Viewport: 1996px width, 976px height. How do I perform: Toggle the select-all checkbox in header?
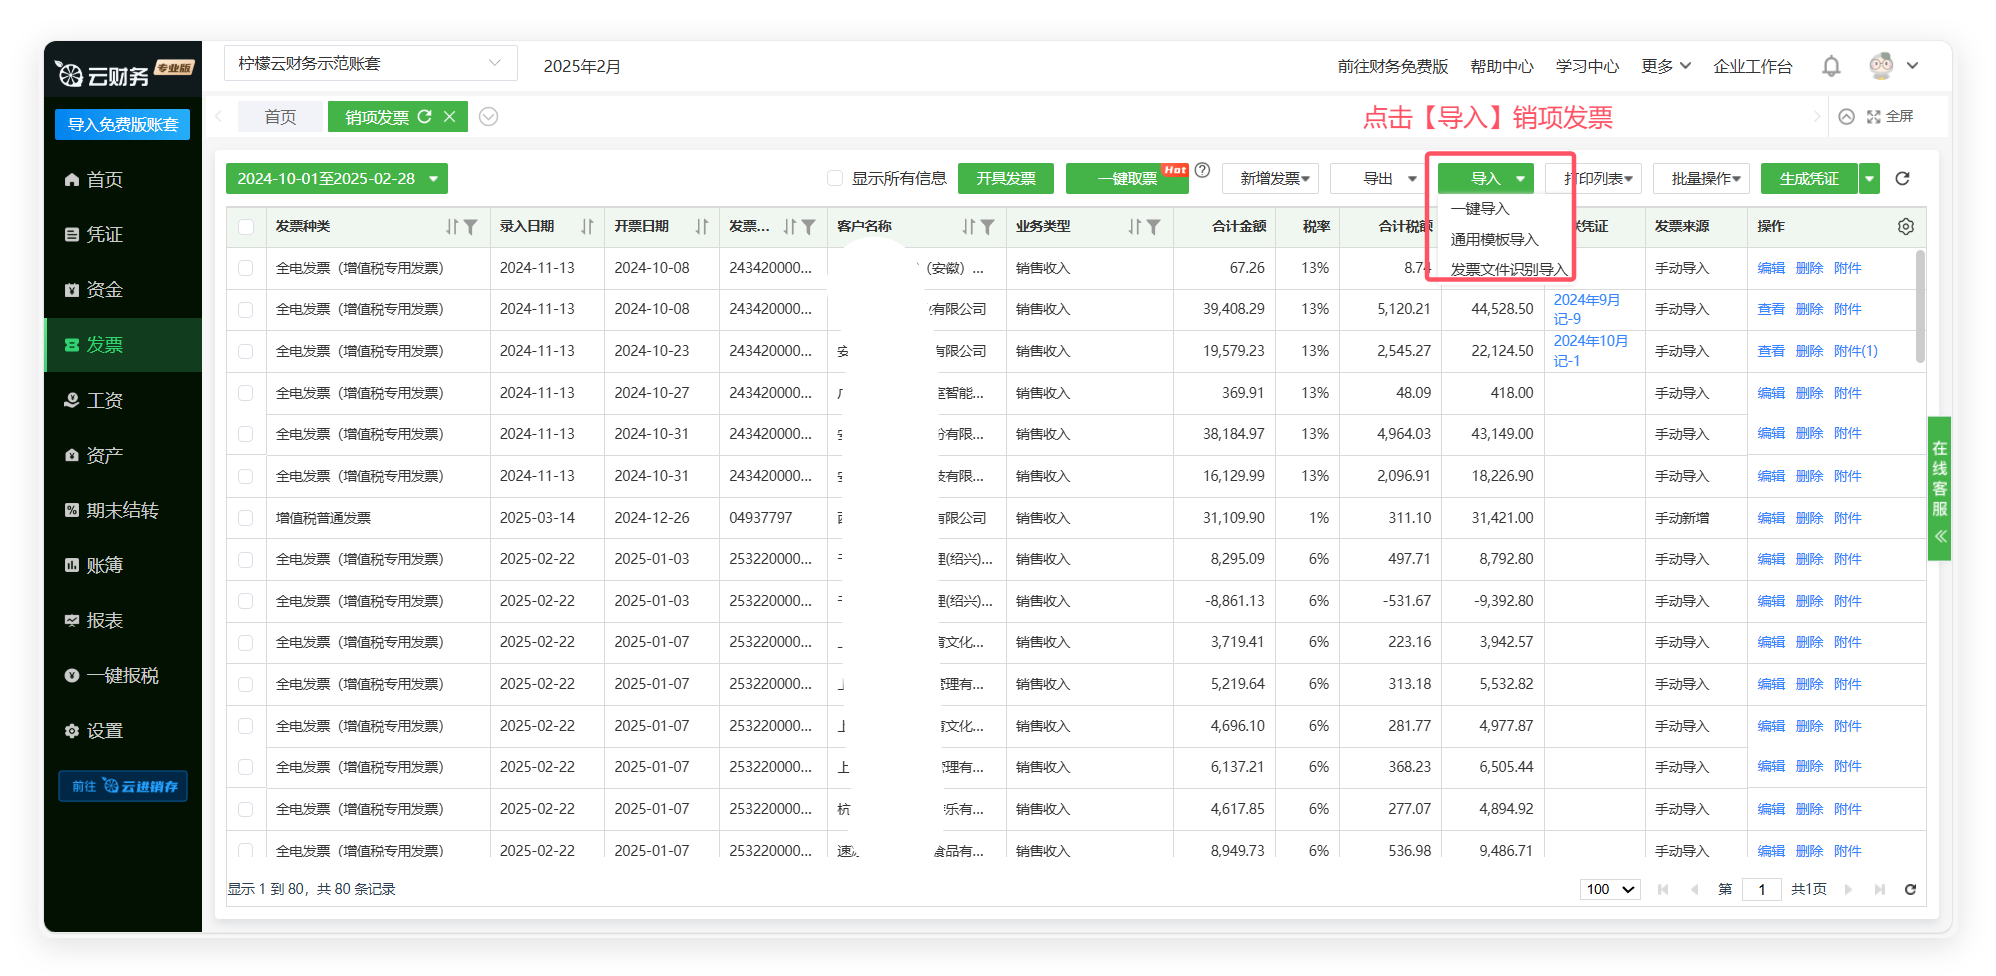(x=246, y=227)
